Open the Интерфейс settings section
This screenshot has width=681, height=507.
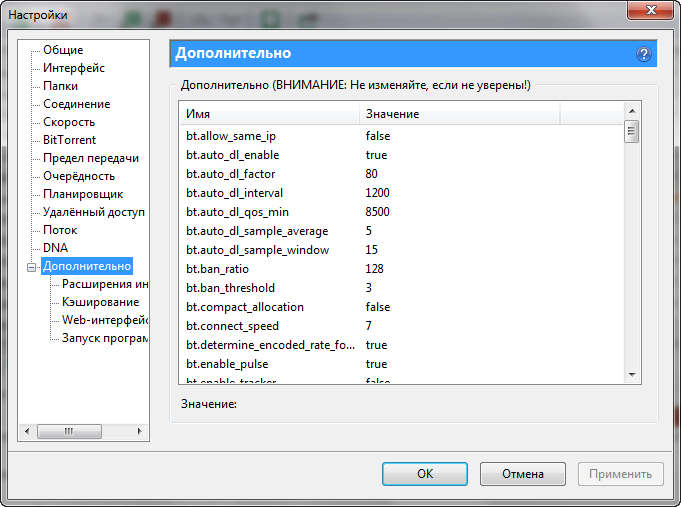coord(73,68)
